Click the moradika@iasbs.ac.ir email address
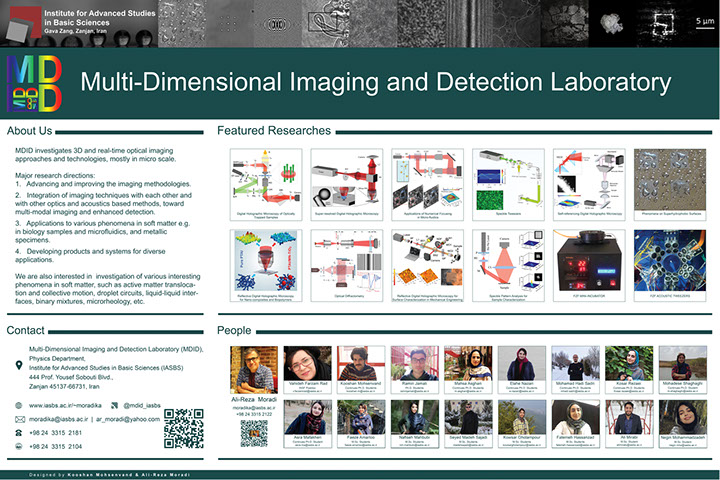 [58, 419]
